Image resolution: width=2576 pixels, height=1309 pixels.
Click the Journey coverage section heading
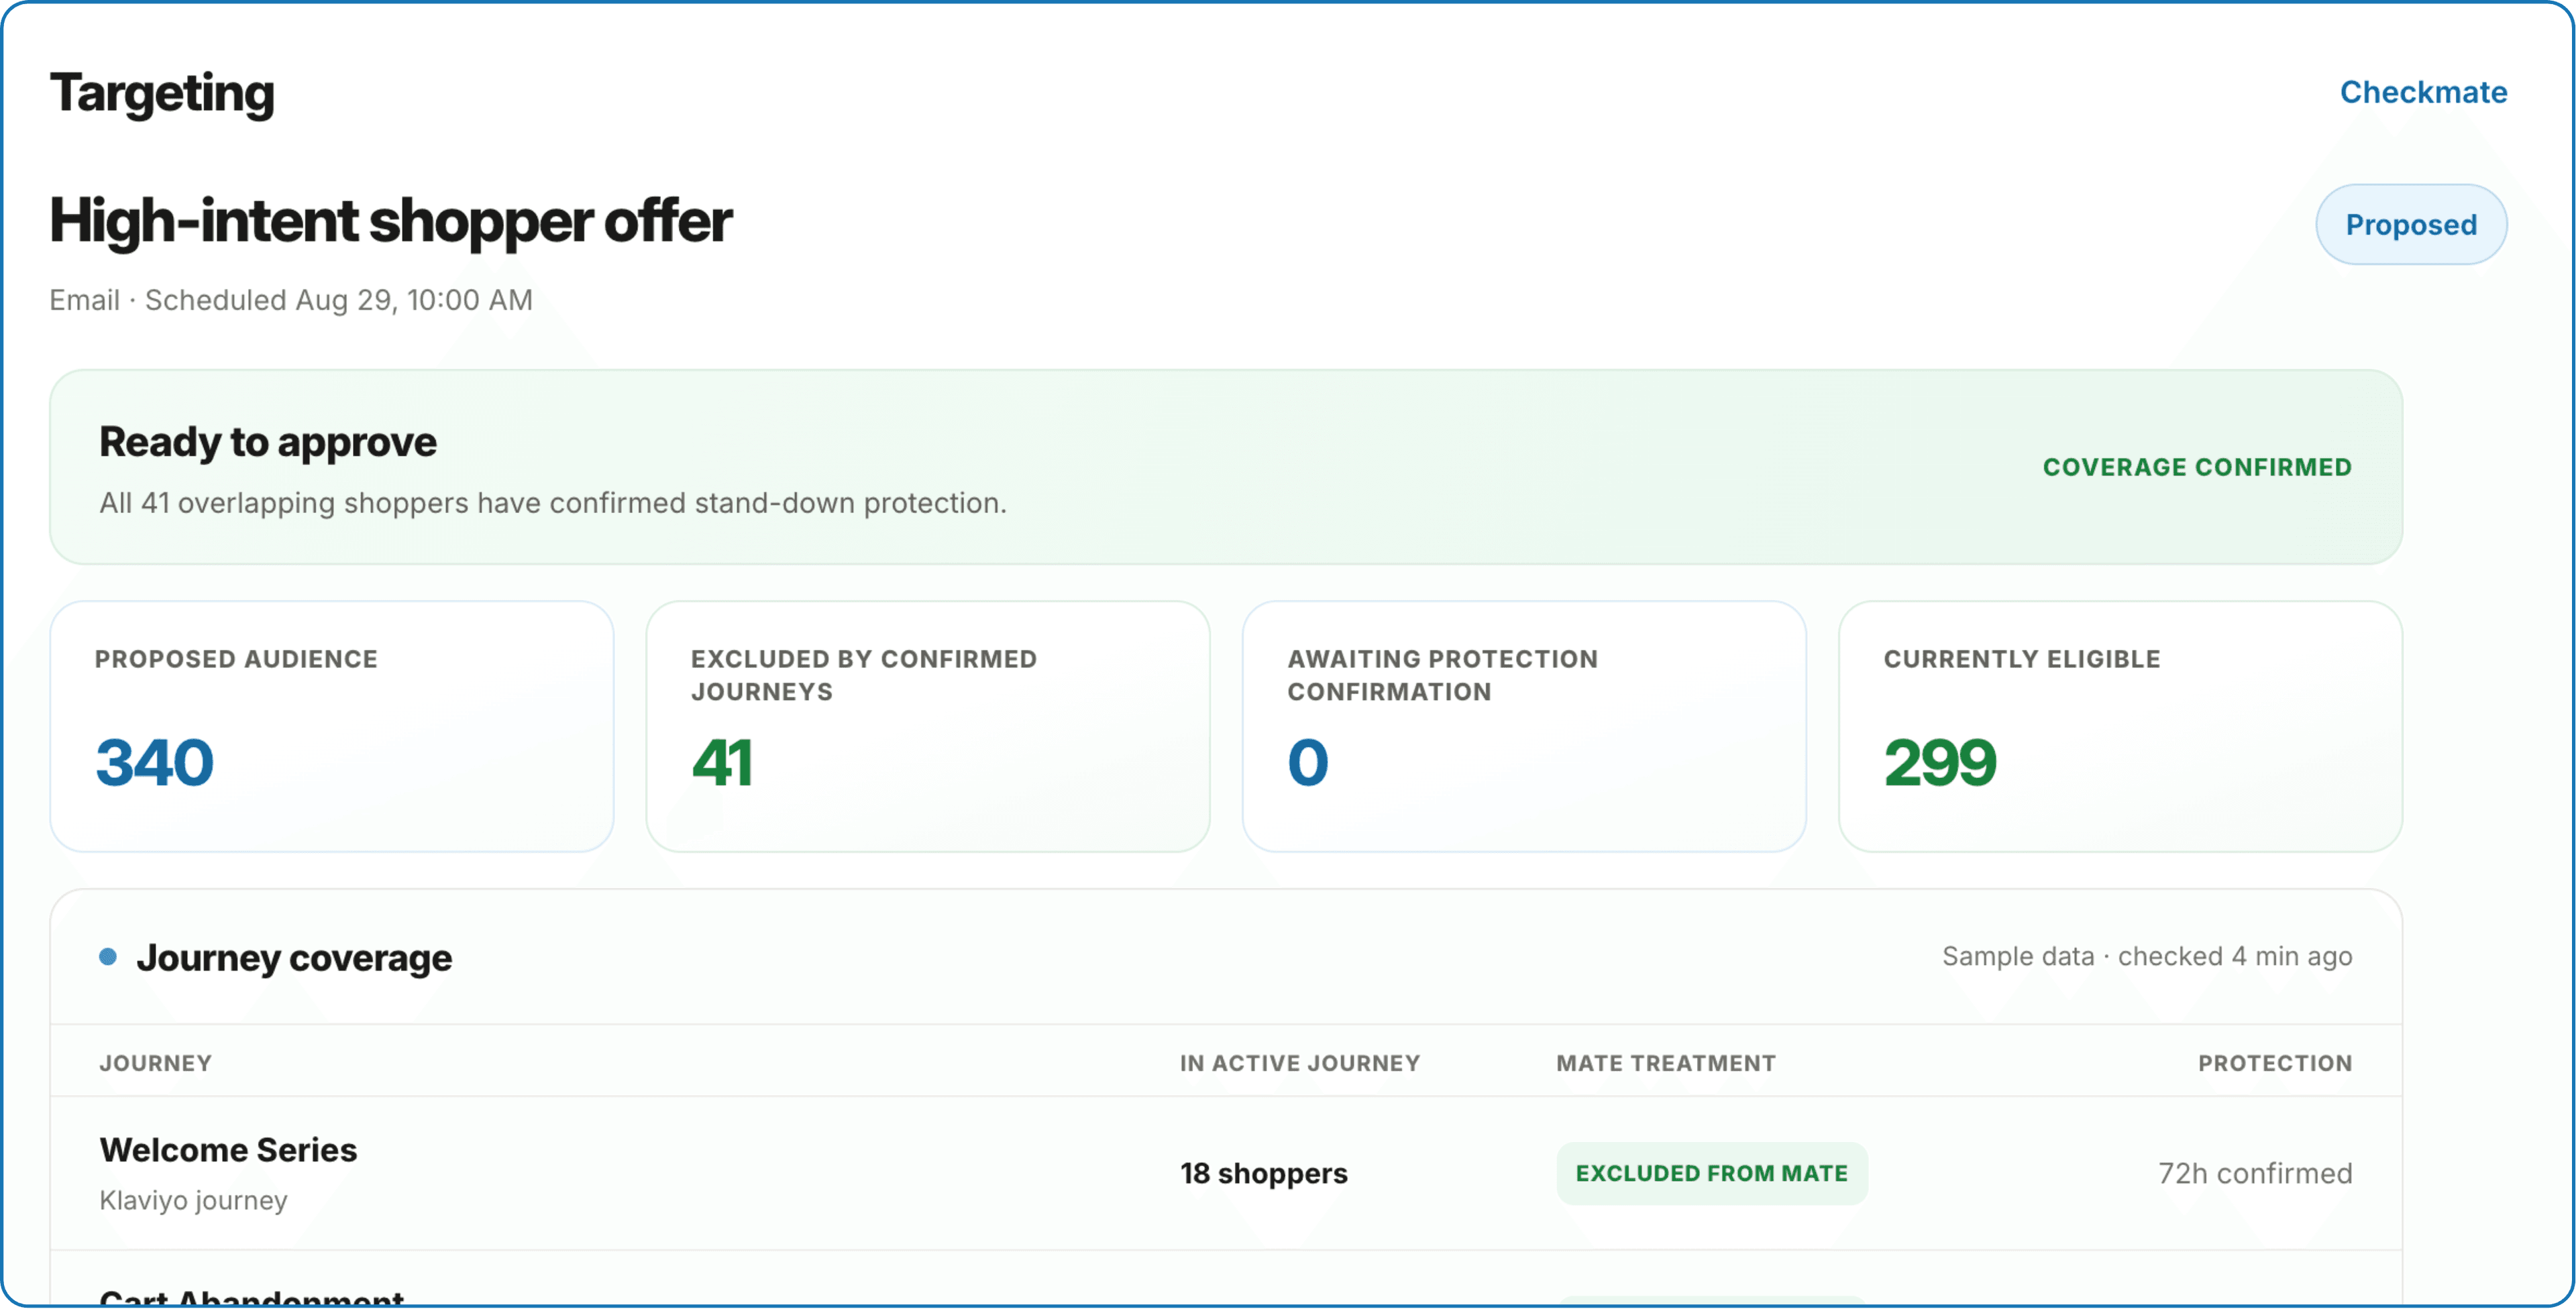[294, 958]
